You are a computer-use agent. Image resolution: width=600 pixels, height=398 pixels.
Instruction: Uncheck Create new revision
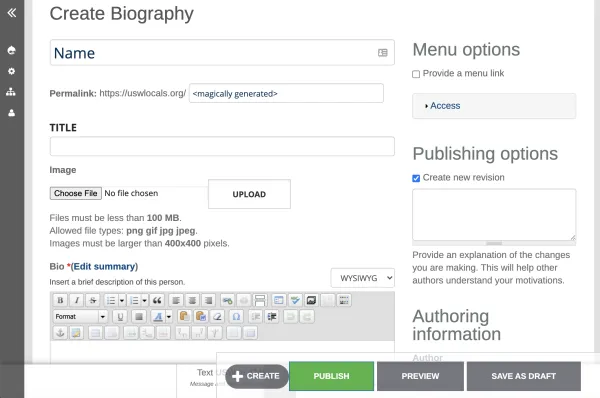416,178
